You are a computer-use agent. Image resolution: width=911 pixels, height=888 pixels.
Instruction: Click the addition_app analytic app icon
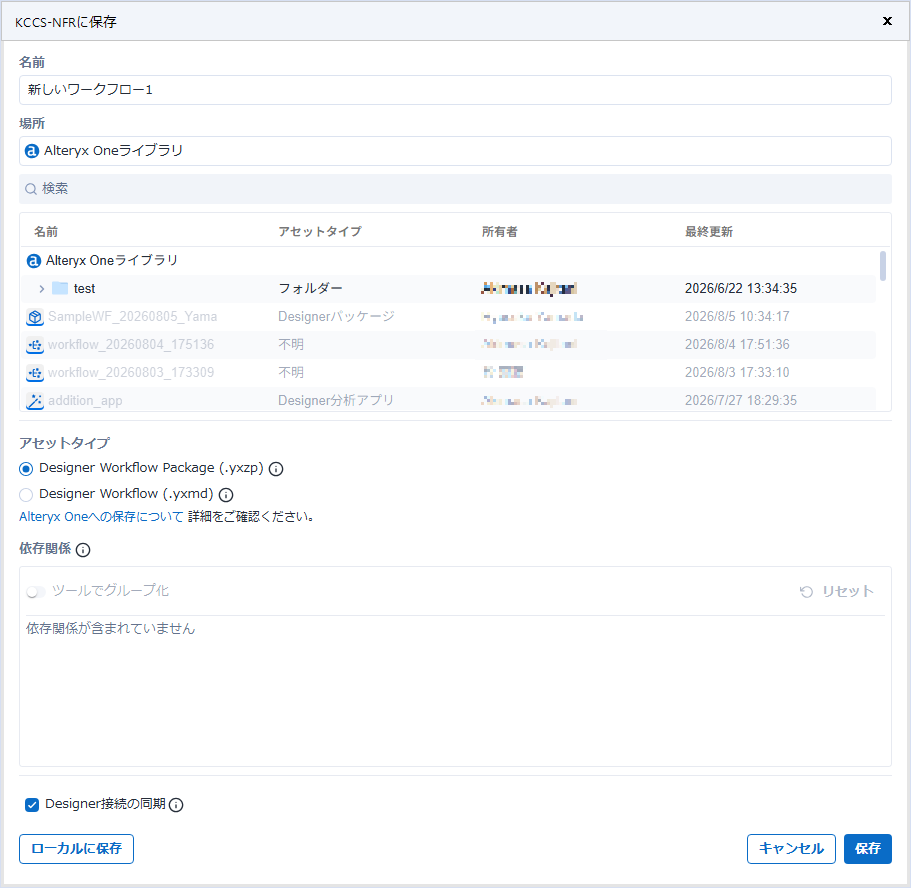35,401
